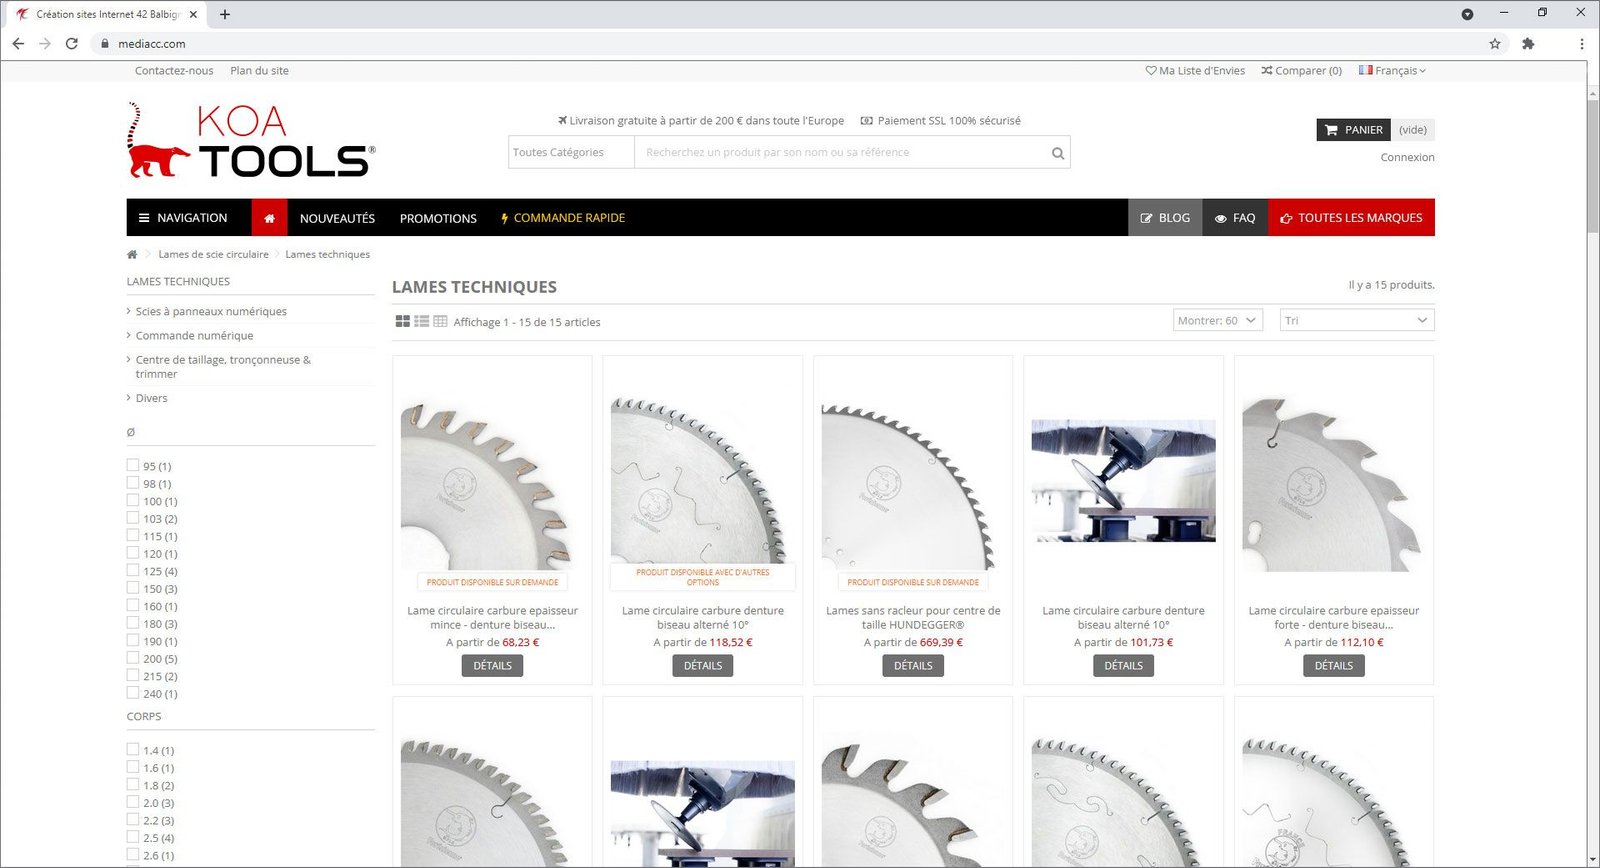Open the 118,52 € blade thumbnail
The image size is (1600, 868).
click(x=702, y=480)
